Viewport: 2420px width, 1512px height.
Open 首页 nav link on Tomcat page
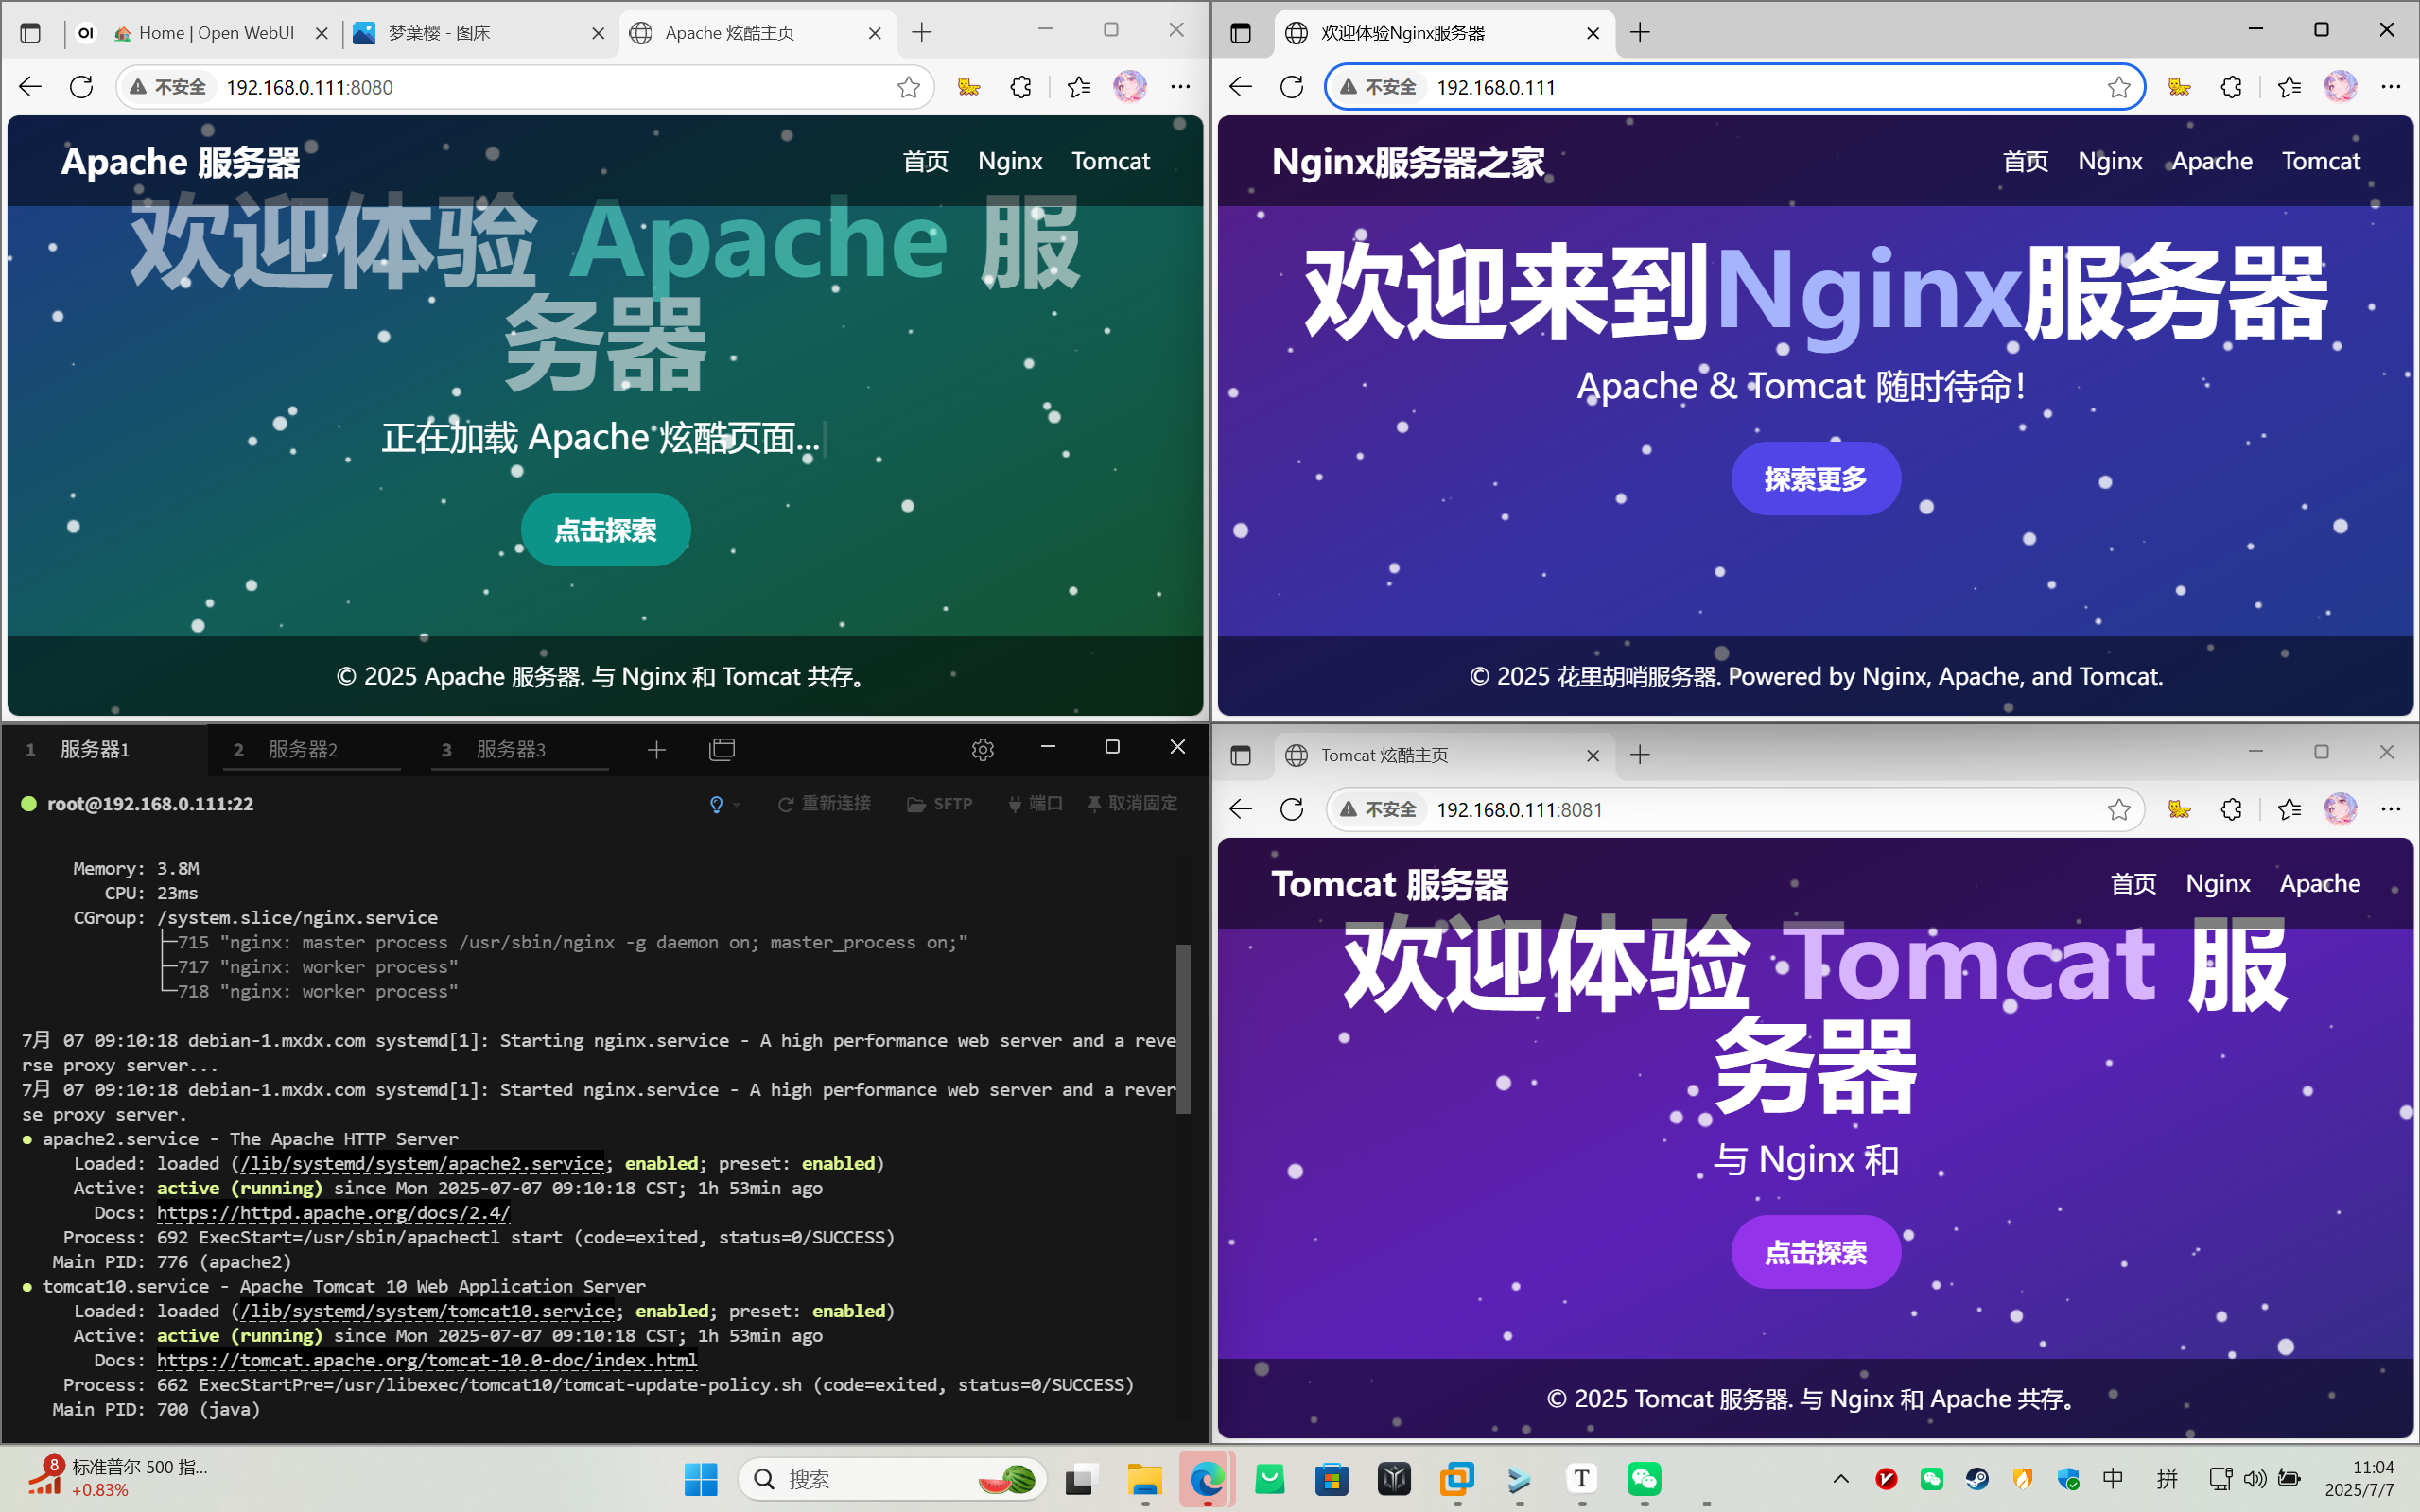(x=2134, y=883)
